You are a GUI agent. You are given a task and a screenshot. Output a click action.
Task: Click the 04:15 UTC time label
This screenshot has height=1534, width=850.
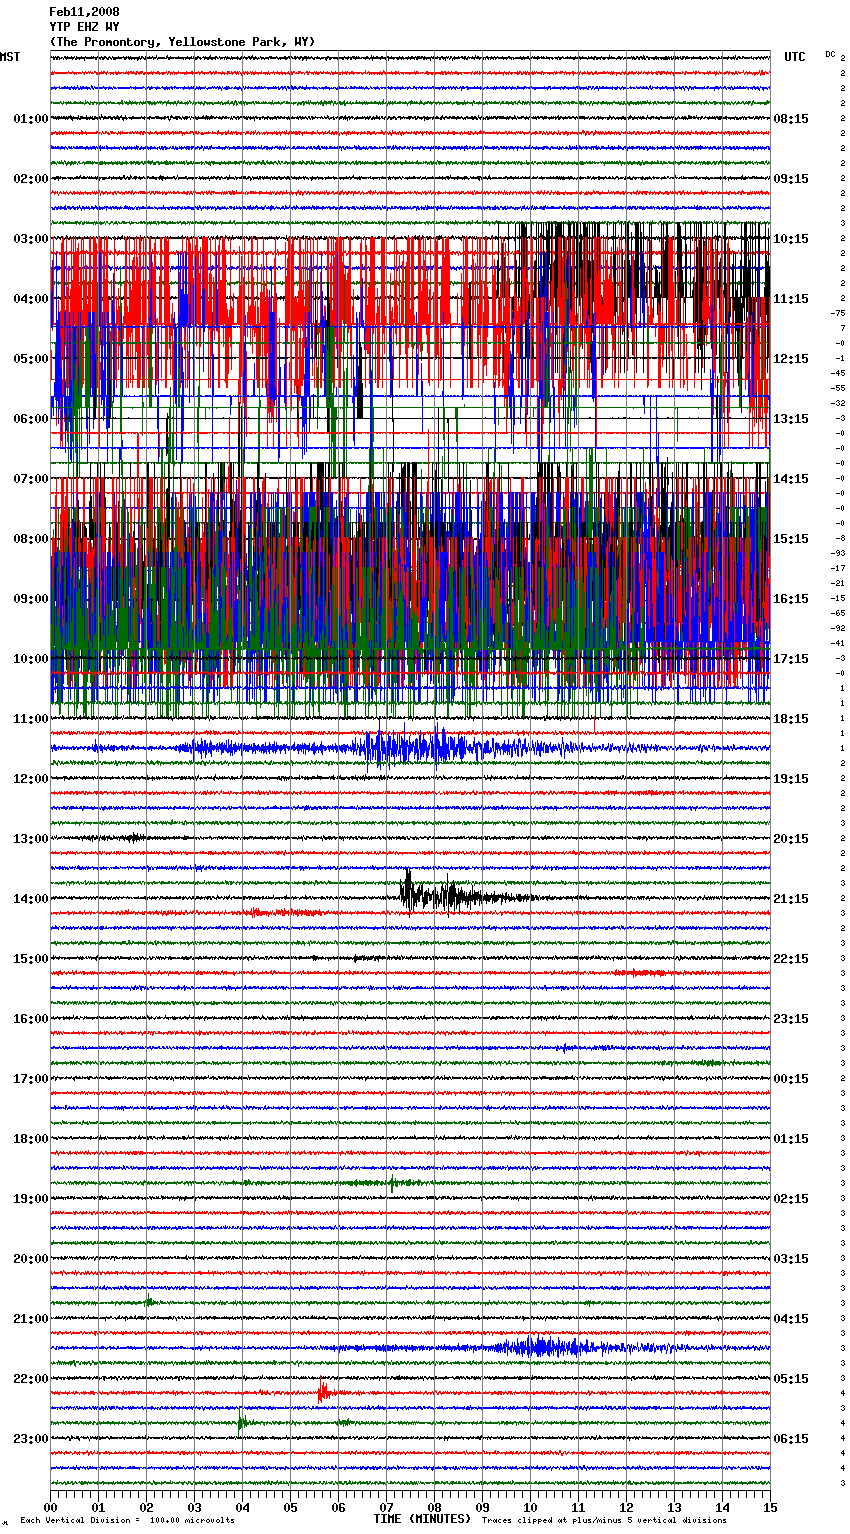coord(791,1319)
